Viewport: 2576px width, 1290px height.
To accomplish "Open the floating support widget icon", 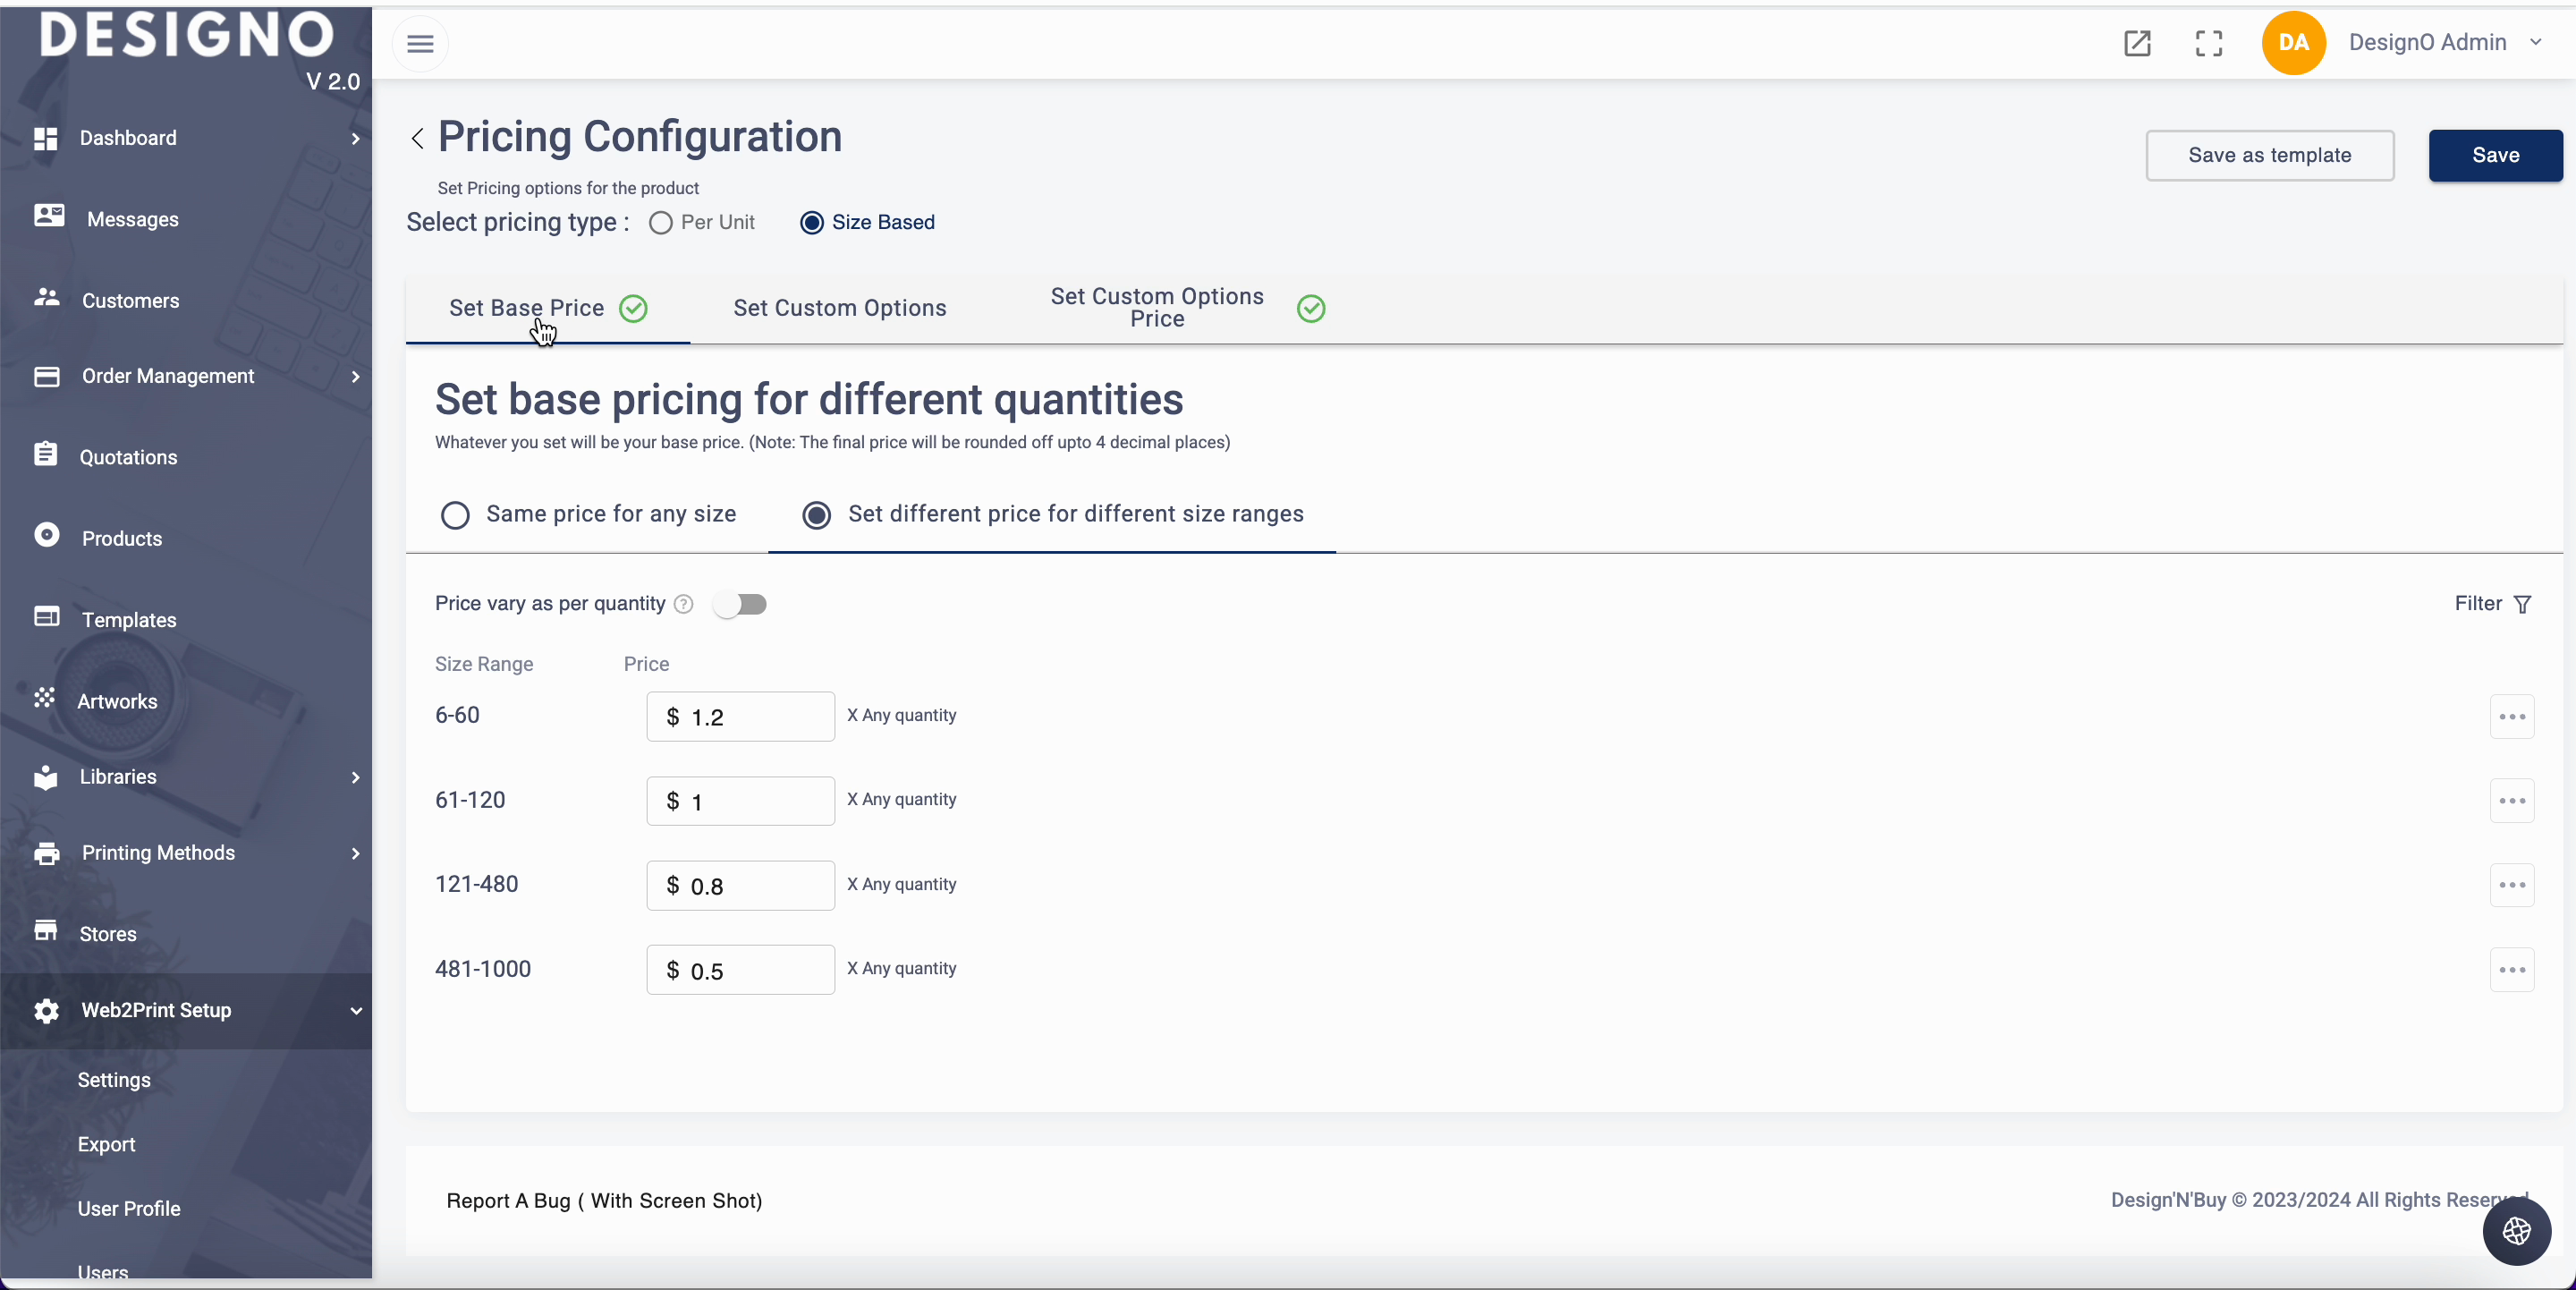I will coord(2516,1231).
